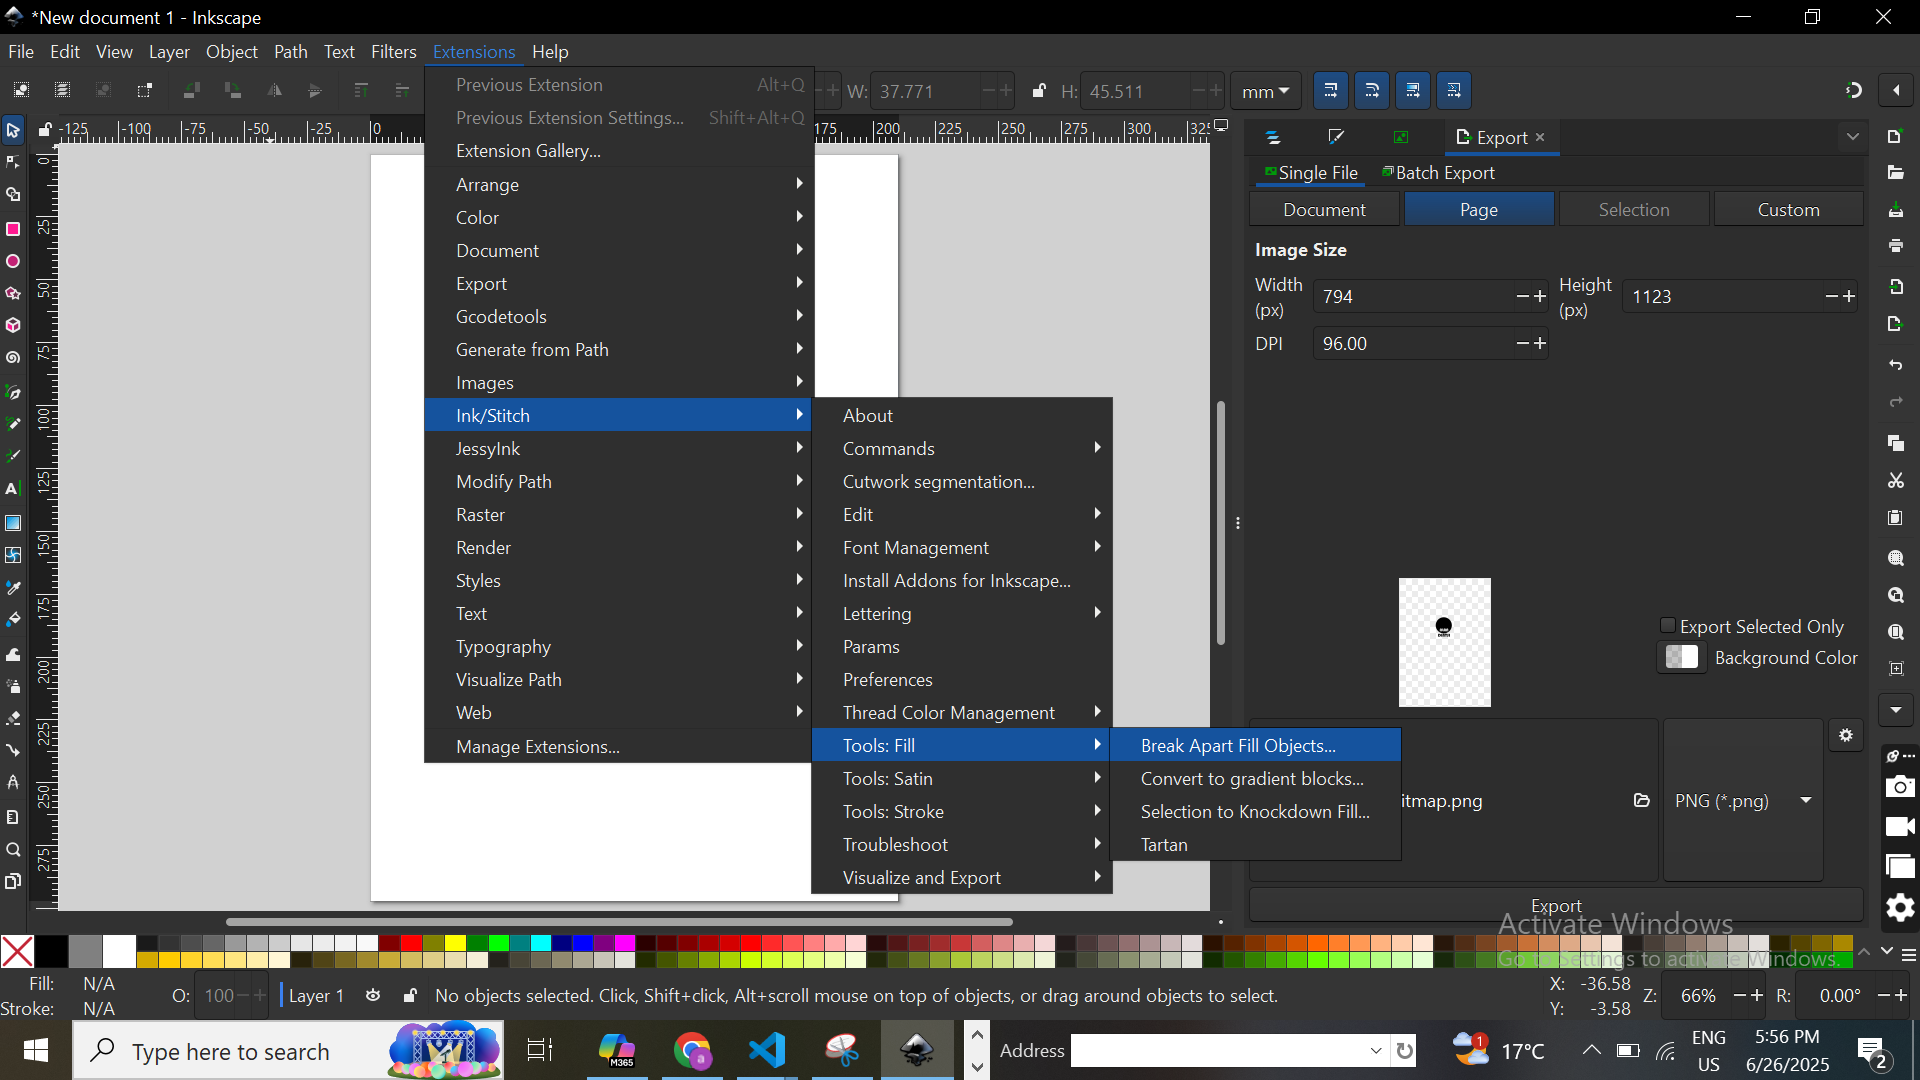
Task: Select the Gradient tool
Action: point(13,523)
